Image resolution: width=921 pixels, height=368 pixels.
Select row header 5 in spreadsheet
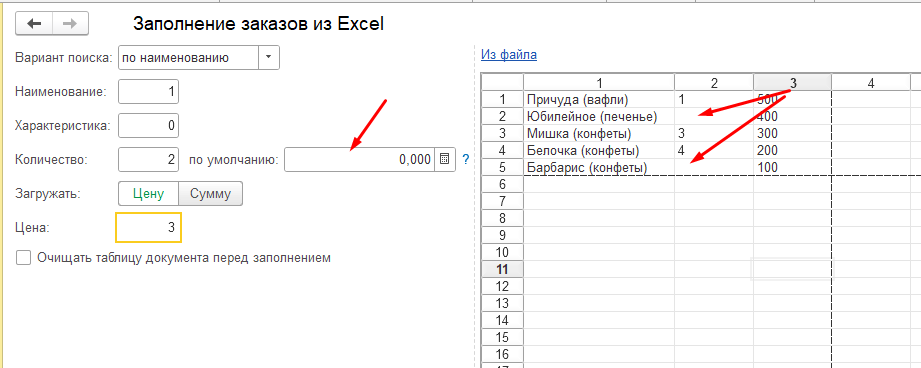502,167
